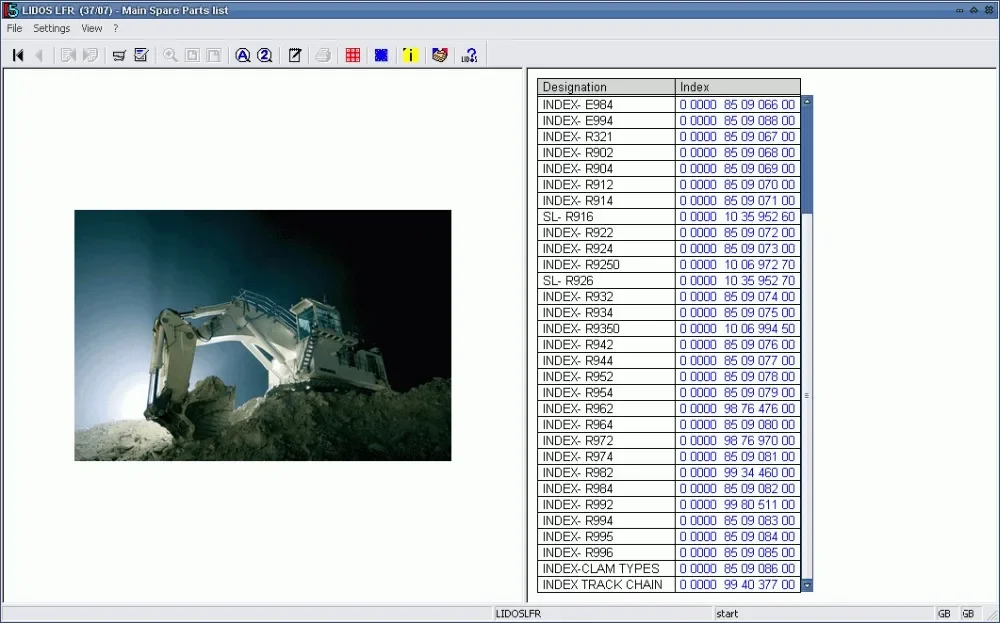Open the File menu
Viewport: 1000px width, 623px height.
pos(14,28)
